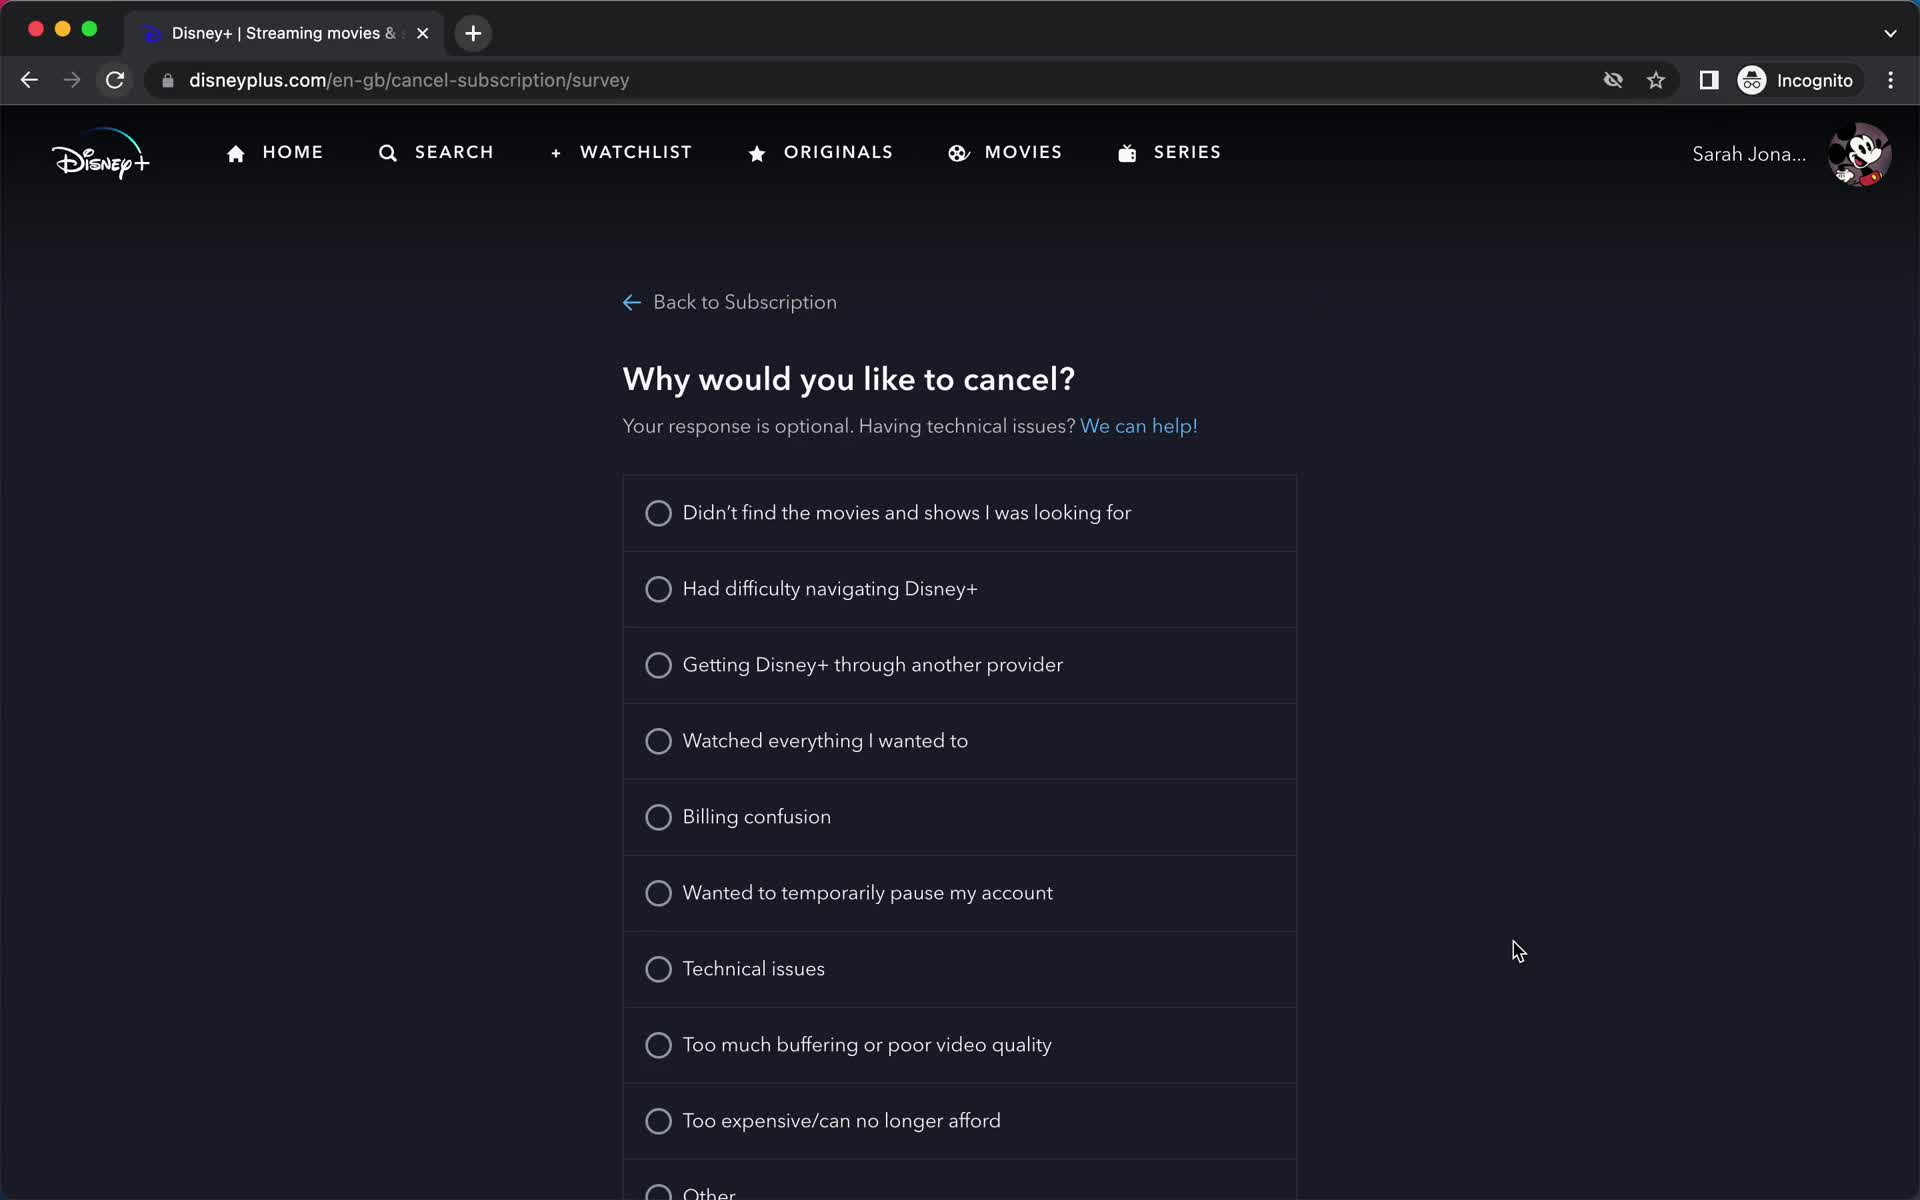Enable 'Billing confusion' cancellation reason
Image resolution: width=1920 pixels, height=1200 pixels.
(x=658, y=817)
